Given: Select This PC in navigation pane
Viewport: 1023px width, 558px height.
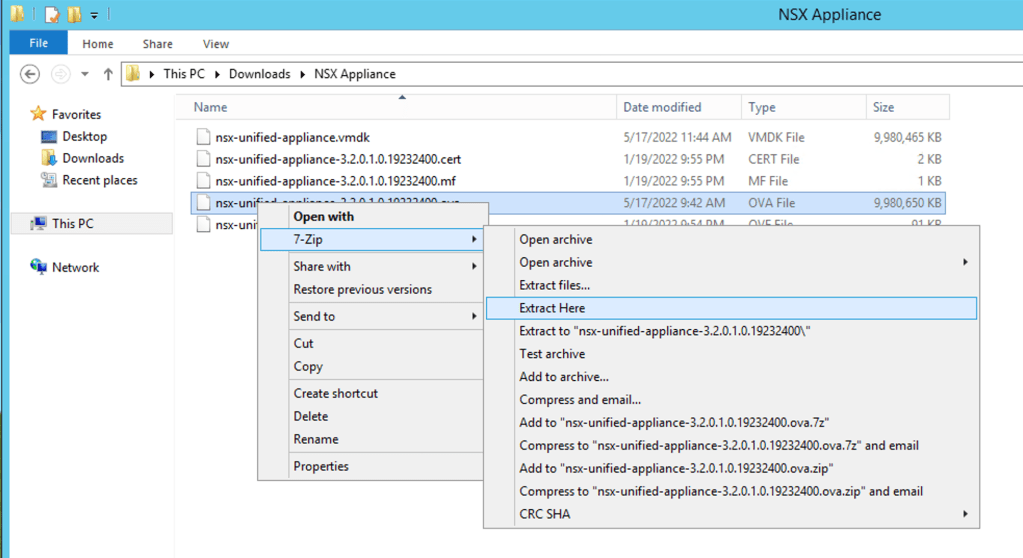Looking at the screenshot, I should pos(72,223).
